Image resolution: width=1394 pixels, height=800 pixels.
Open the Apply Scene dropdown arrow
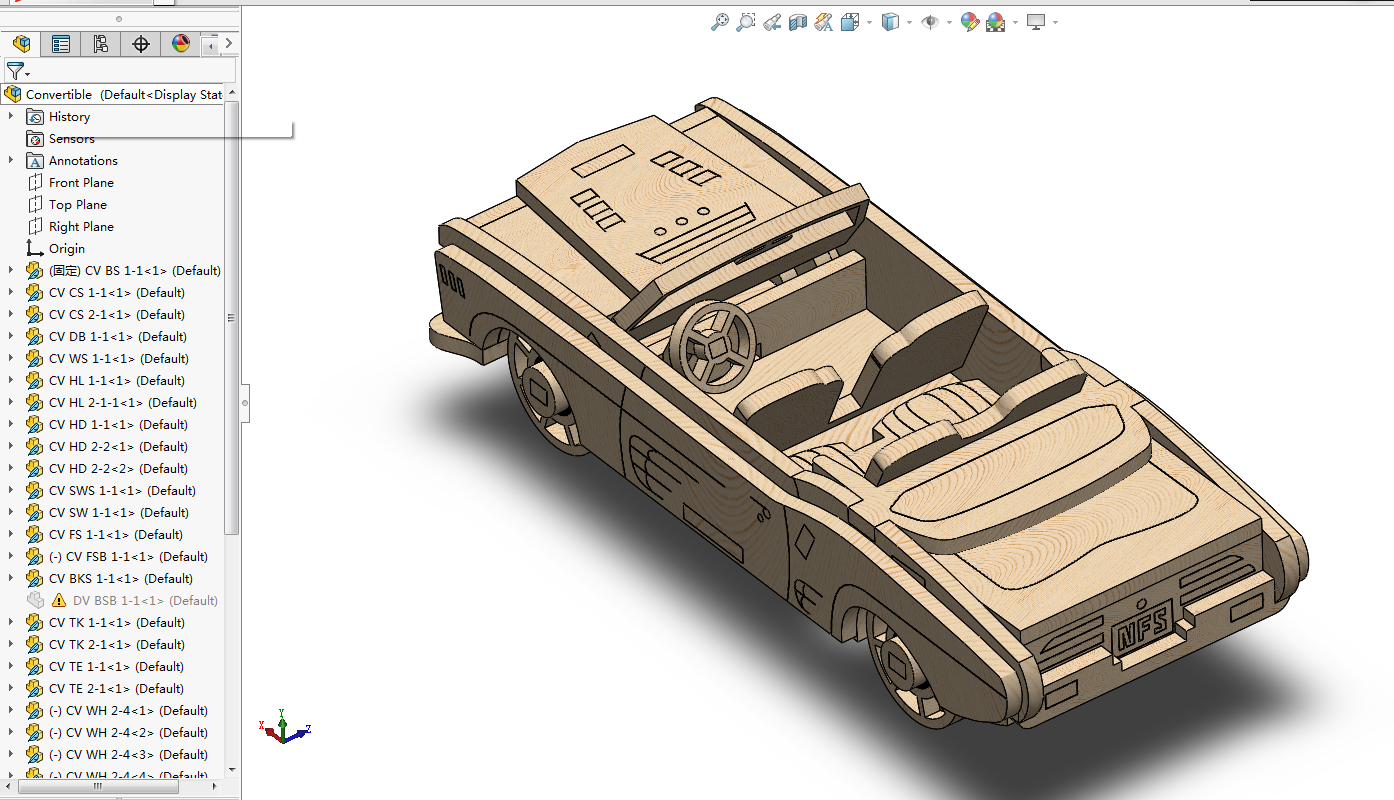pos(1015,22)
